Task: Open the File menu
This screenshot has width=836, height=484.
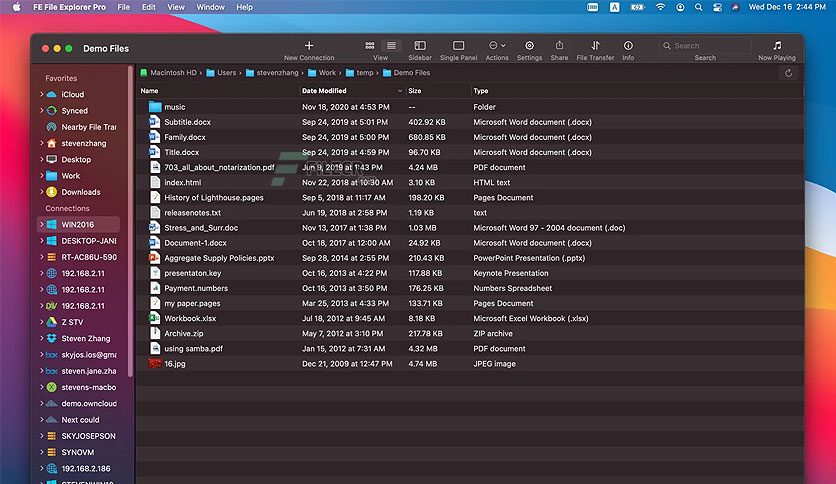Action: [x=124, y=7]
